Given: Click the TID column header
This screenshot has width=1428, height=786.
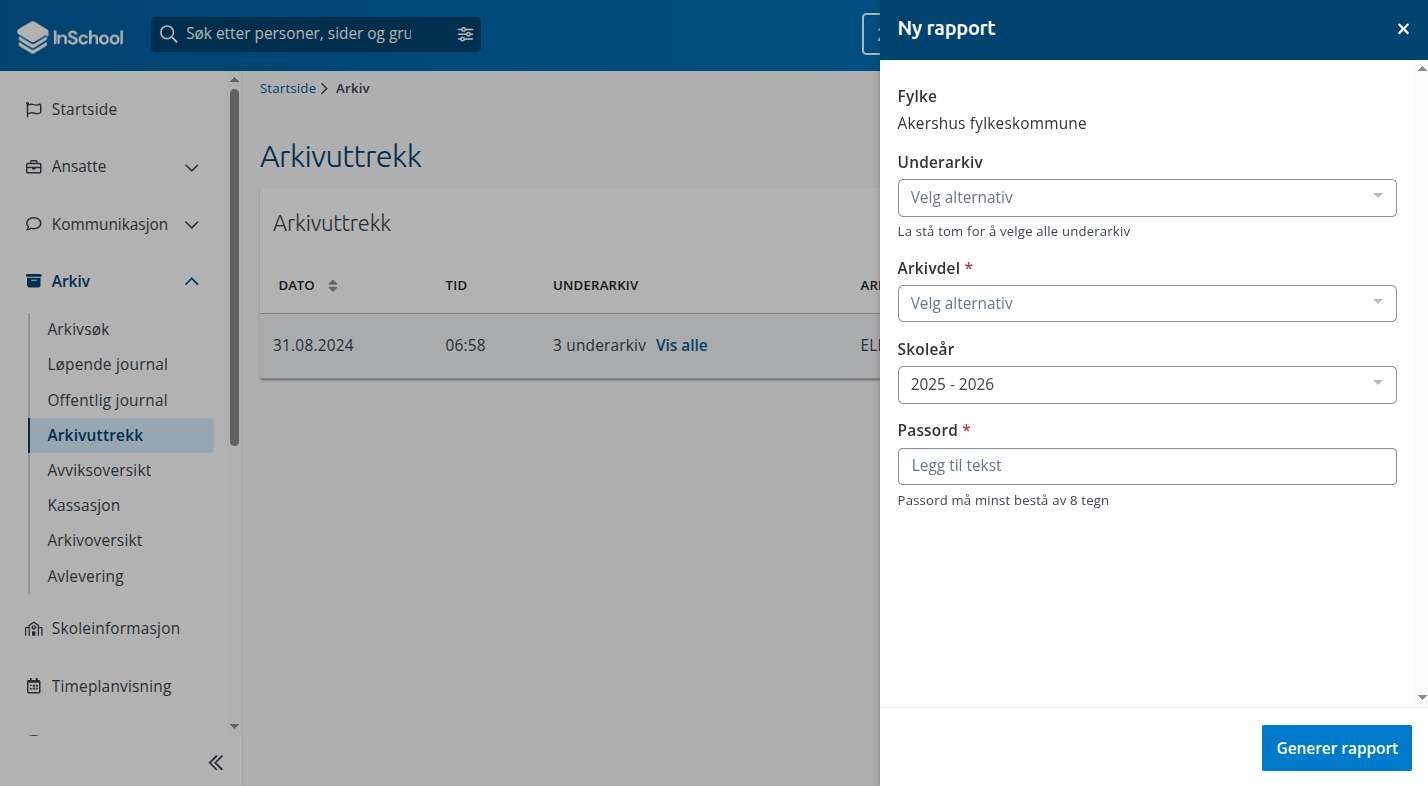Looking at the screenshot, I should (456, 286).
